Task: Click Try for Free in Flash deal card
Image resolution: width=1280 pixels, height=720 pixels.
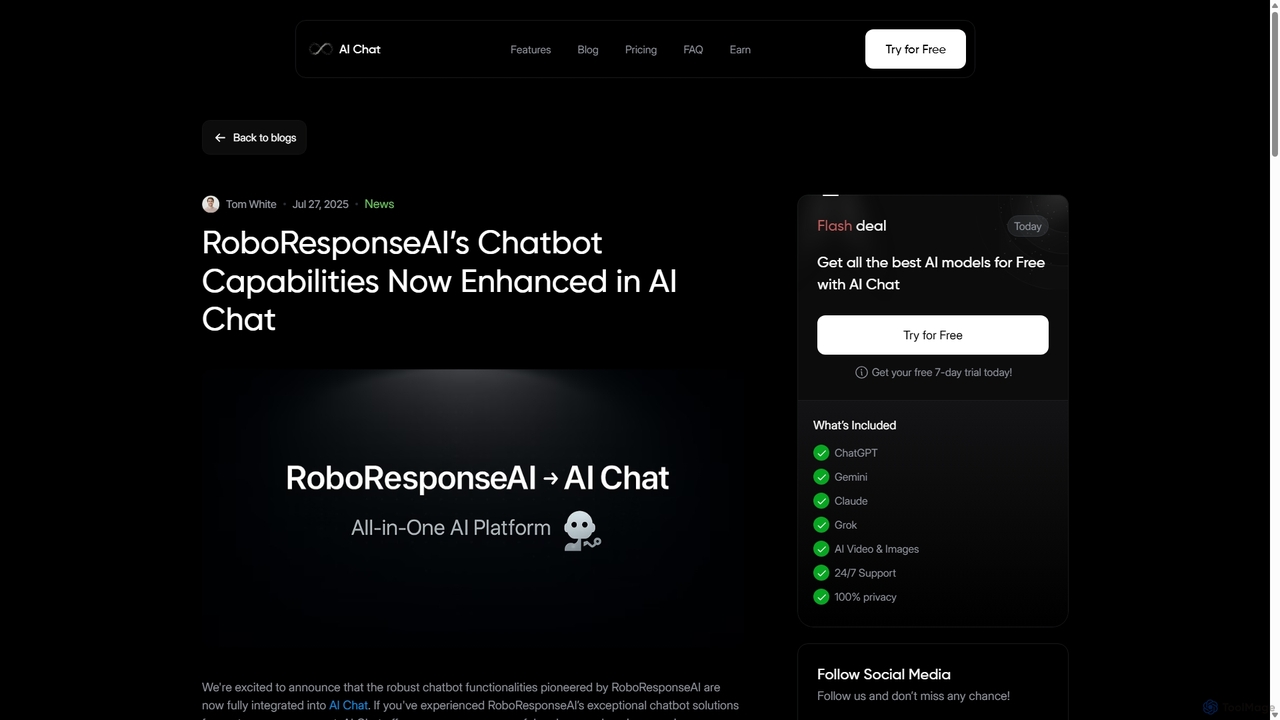Action: 933,335
